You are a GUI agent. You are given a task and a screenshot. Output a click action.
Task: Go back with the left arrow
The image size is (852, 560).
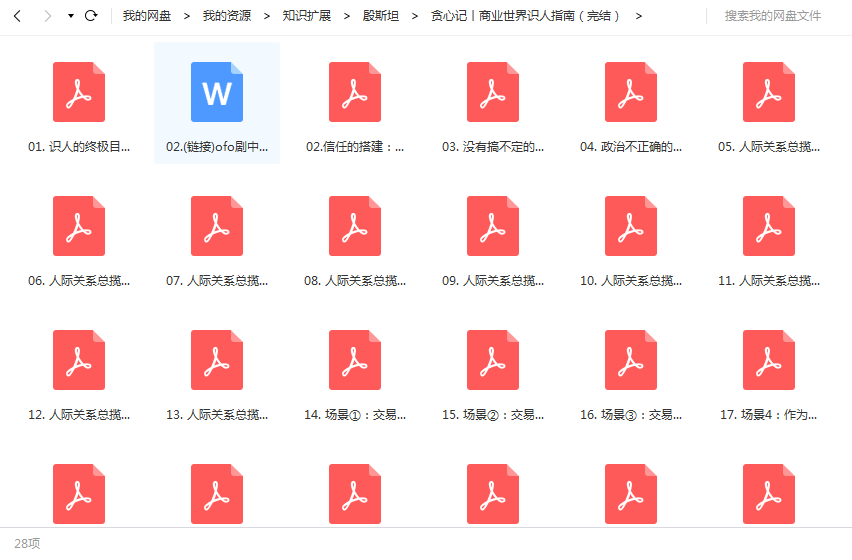tap(17, 16)
